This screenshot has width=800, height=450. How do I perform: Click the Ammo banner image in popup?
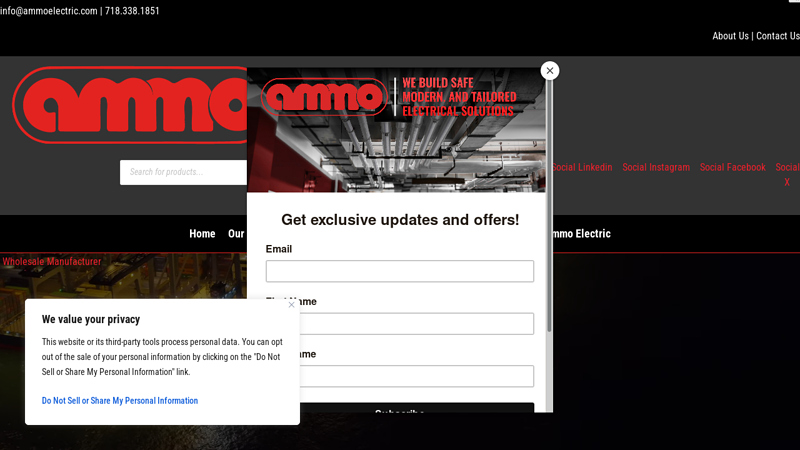[396, 130]
